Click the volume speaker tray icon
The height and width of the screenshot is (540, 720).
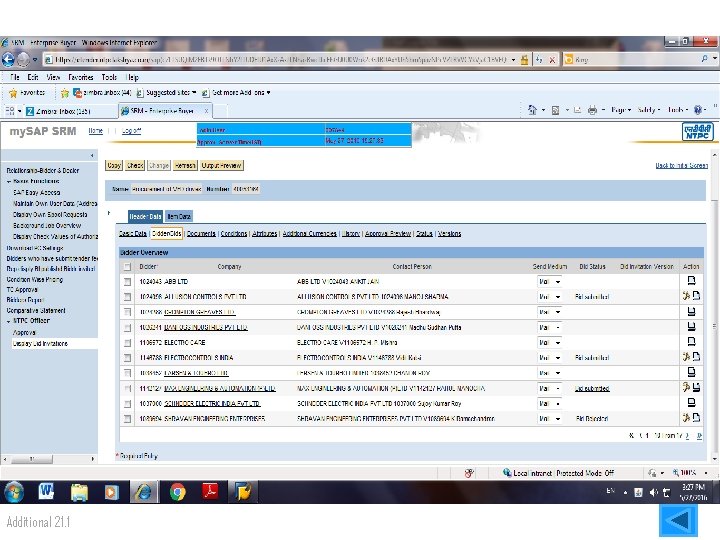pos(653,492)
